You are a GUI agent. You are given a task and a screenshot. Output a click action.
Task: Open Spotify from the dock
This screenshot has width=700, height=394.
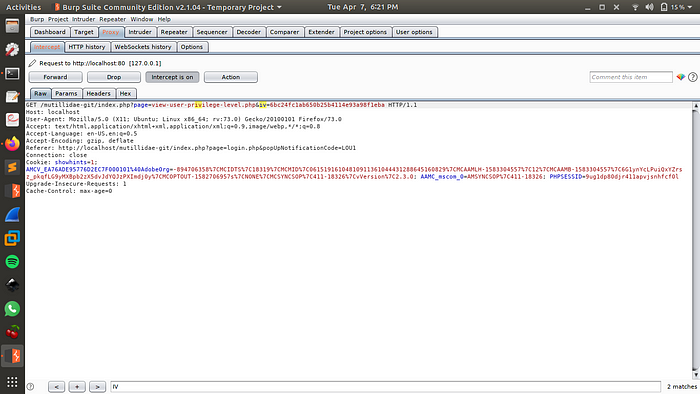[x=12, y=261]
